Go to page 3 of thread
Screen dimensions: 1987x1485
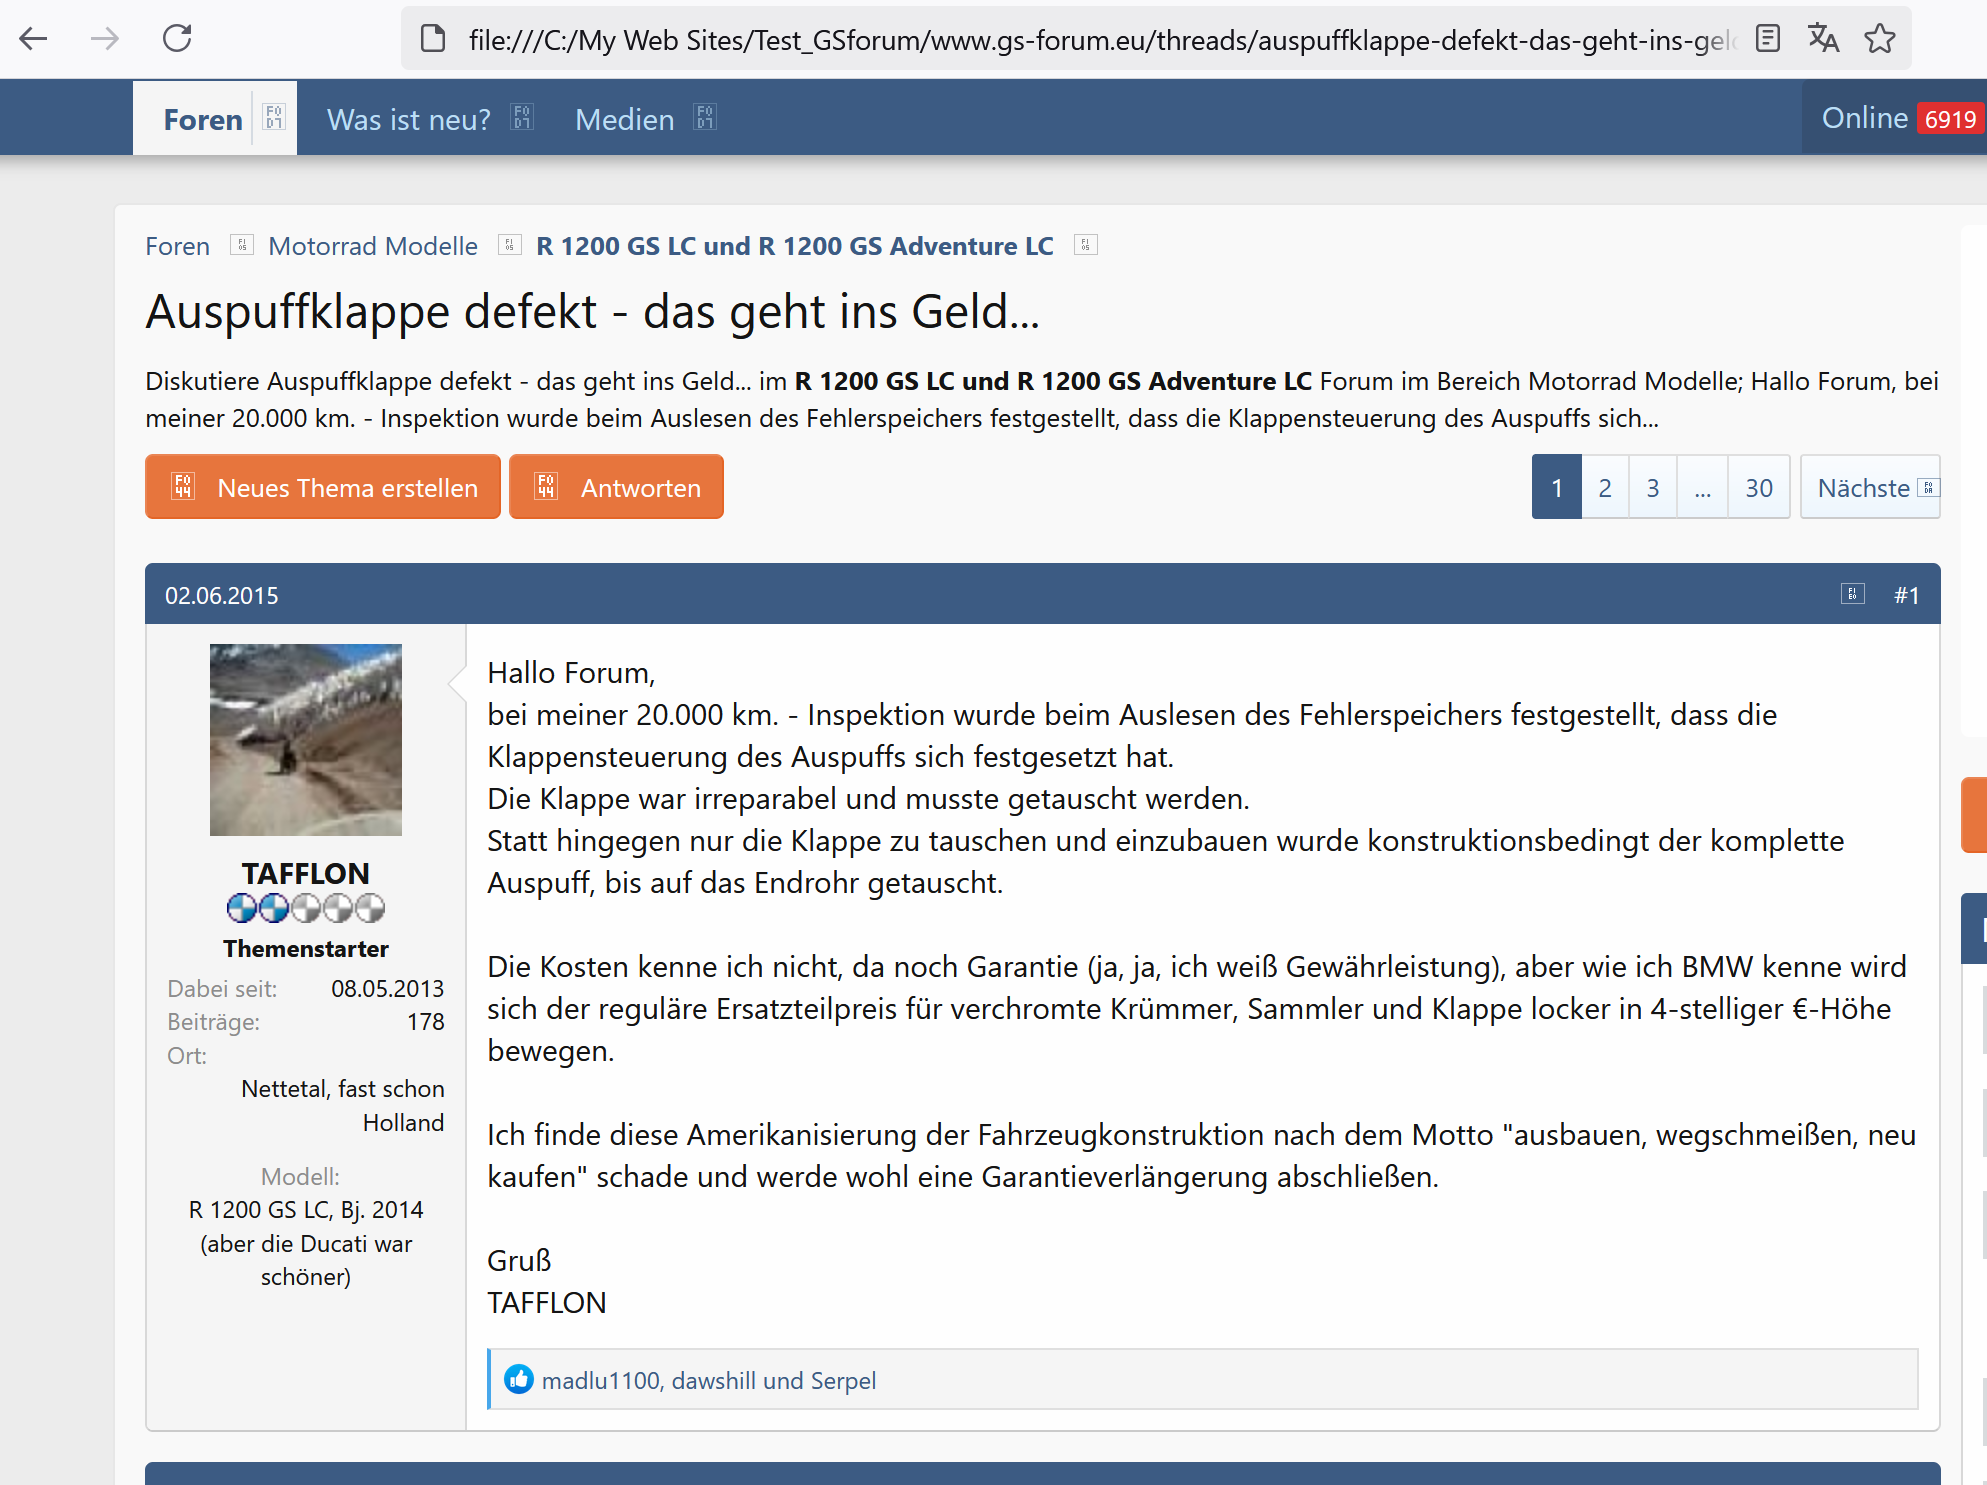click(x=1653, y=487)
